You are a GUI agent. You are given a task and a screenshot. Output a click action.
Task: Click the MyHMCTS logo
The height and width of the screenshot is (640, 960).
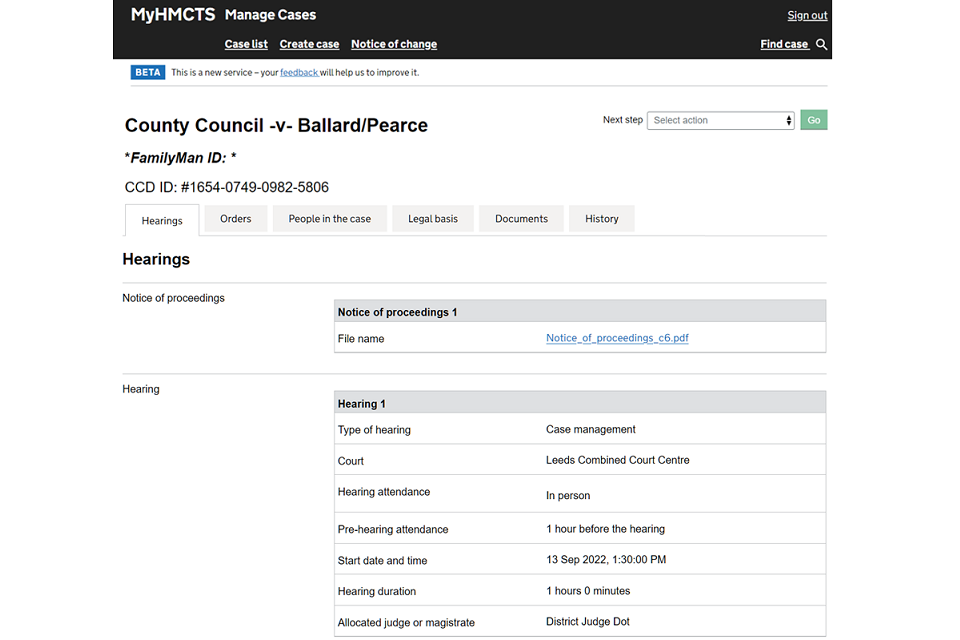[173, 15]
